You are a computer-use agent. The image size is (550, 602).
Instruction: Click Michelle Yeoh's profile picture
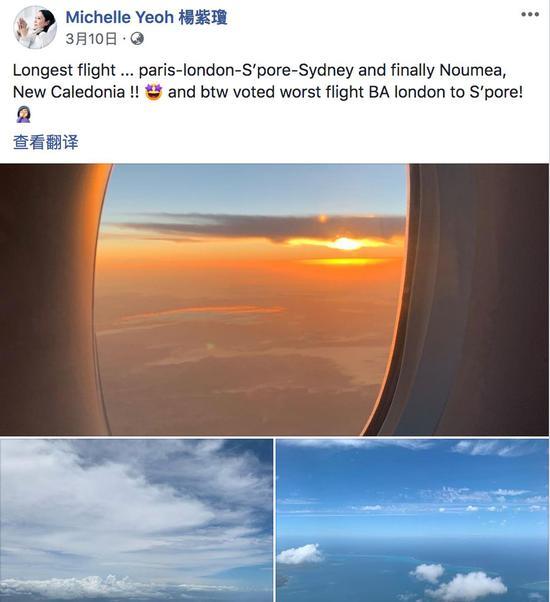point(35,28)
